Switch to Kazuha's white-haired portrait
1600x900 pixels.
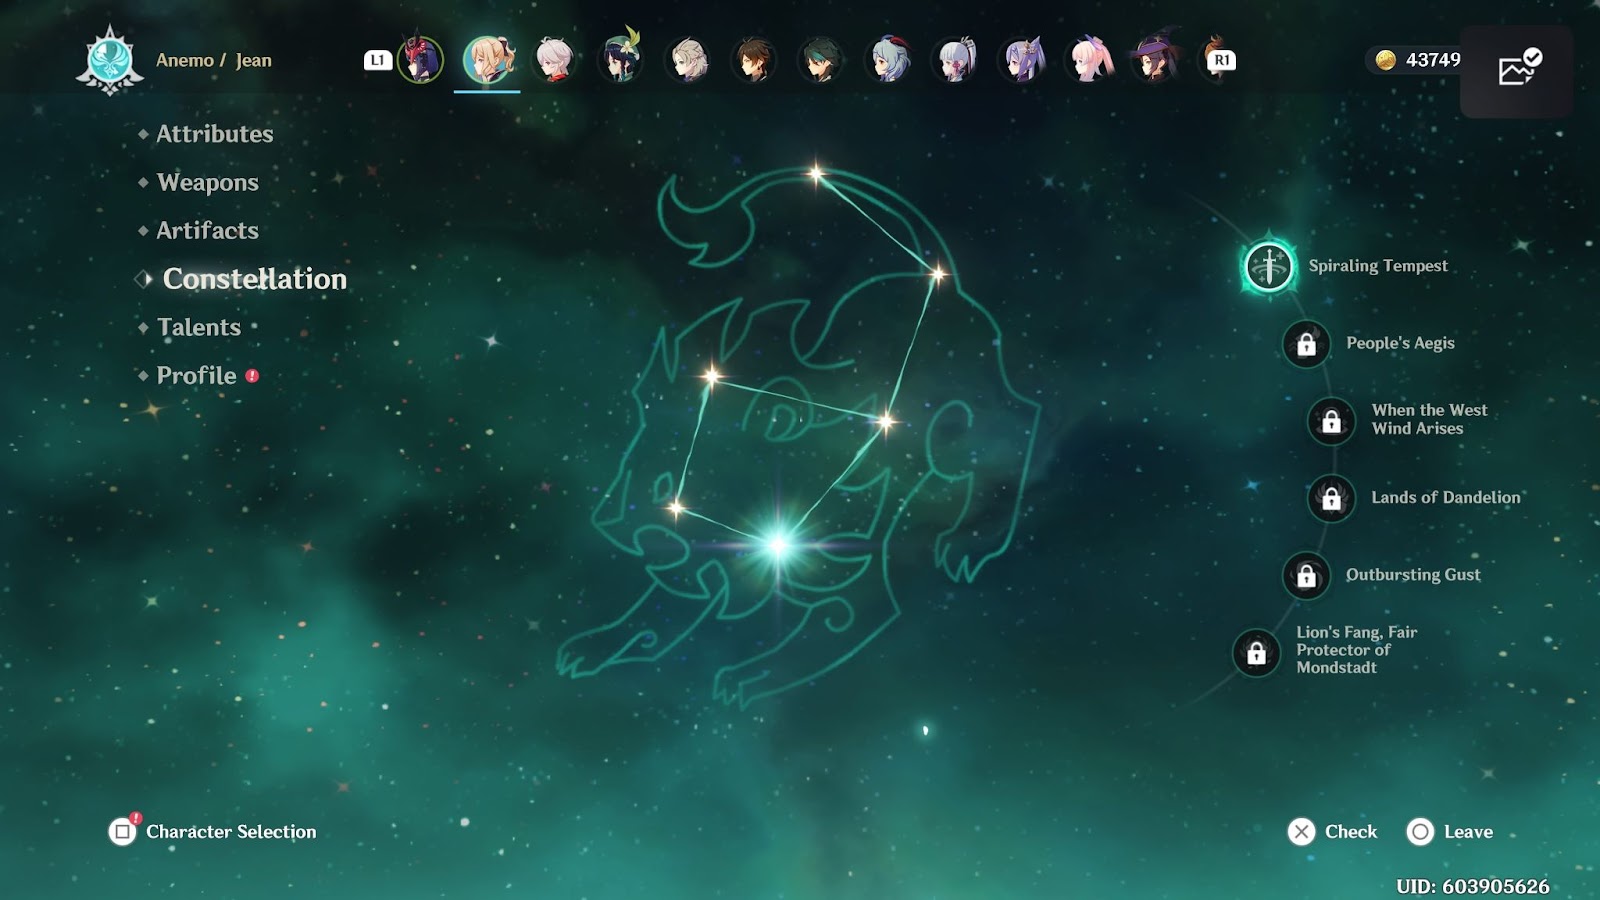pos(554,60)
